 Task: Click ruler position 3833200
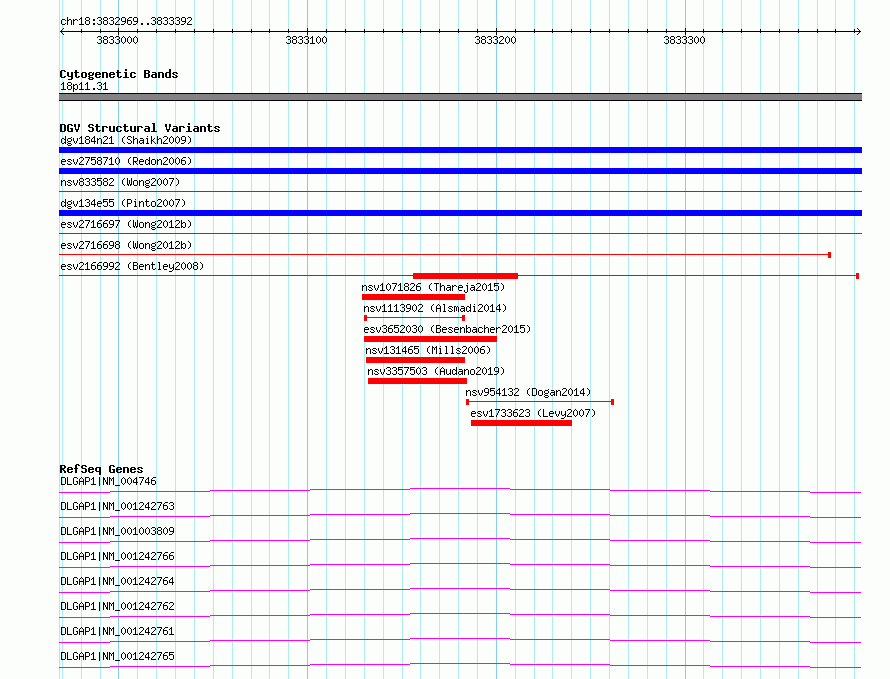coord(496,40)
